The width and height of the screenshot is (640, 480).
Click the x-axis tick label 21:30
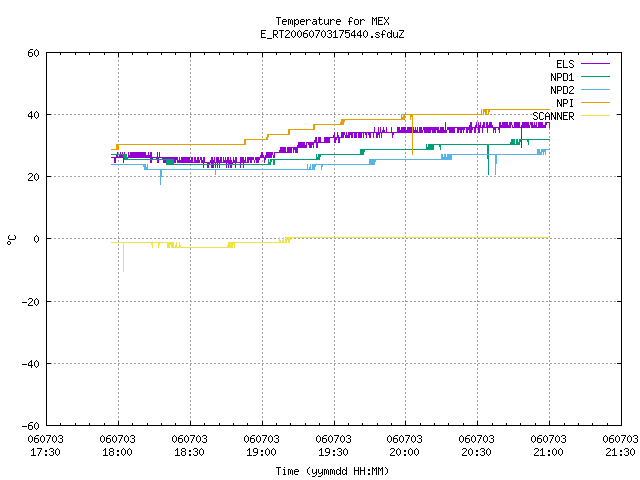click(620, 452)
